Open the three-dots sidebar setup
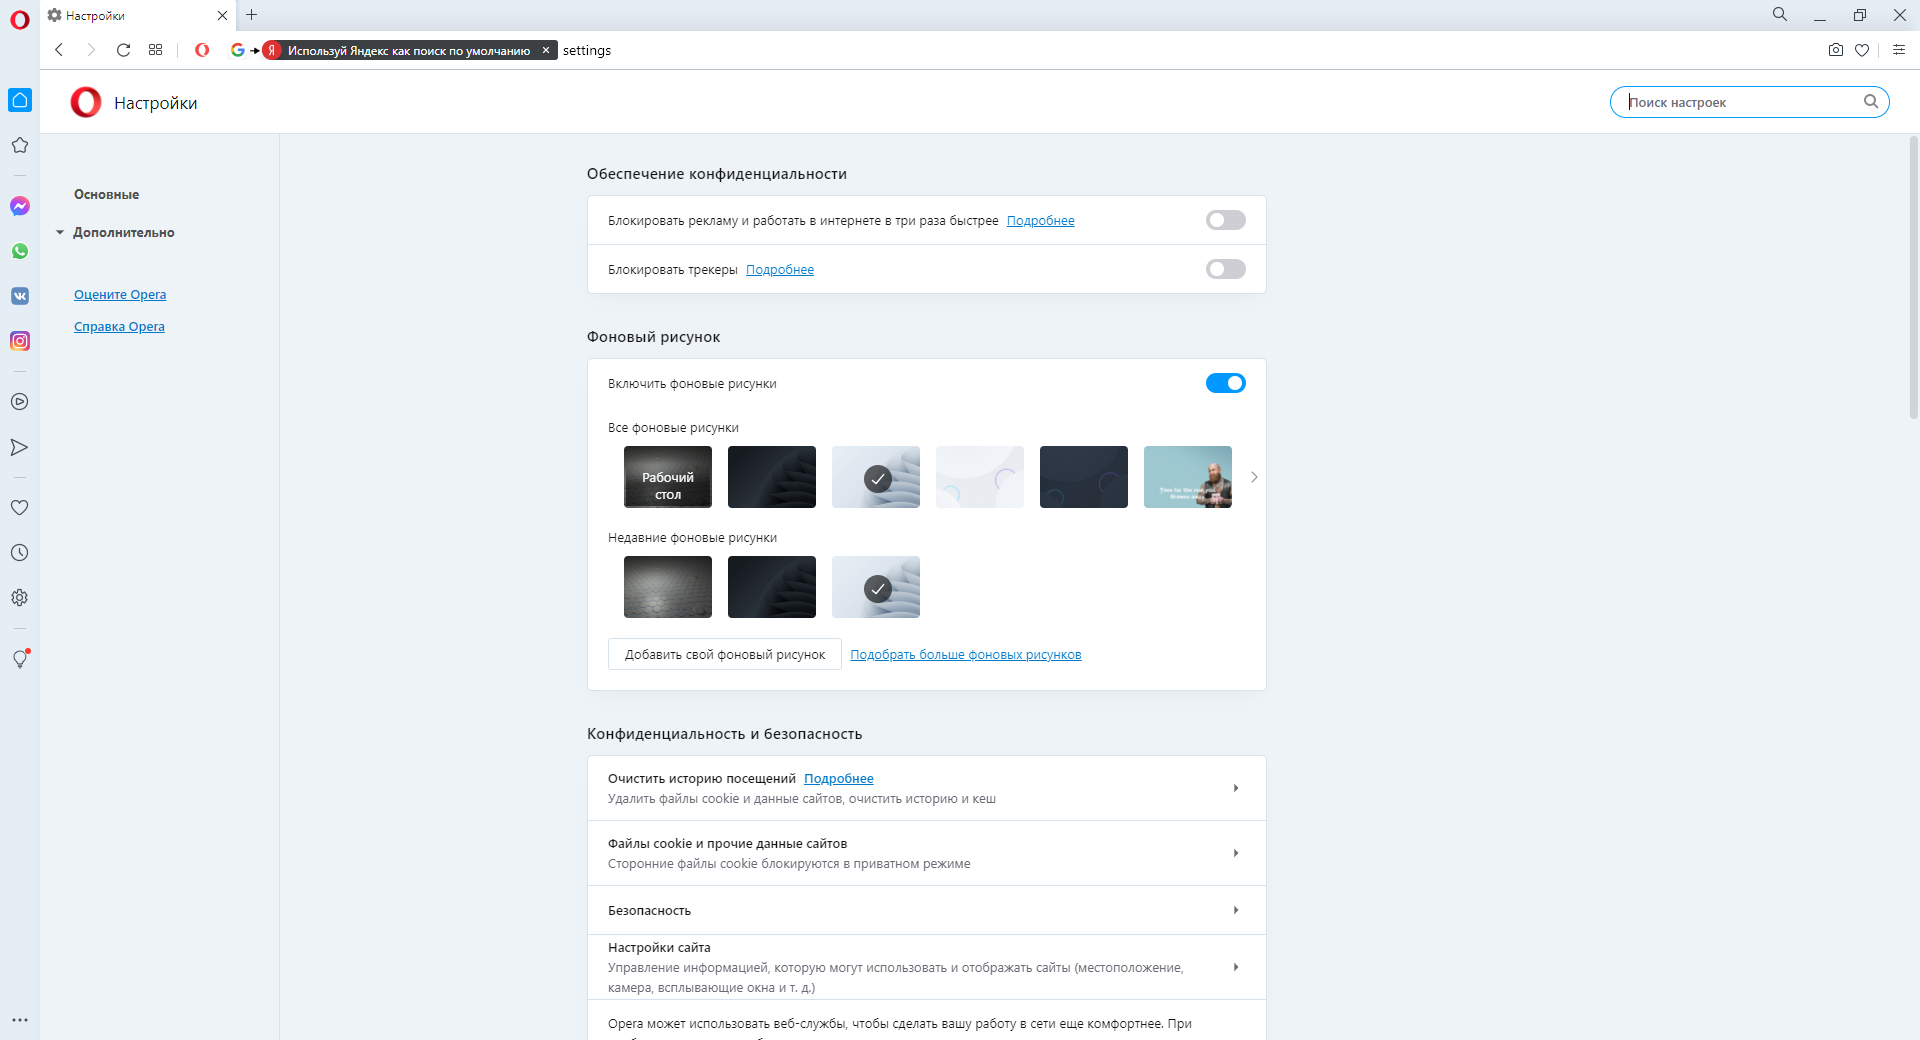 coord(20,1020)
